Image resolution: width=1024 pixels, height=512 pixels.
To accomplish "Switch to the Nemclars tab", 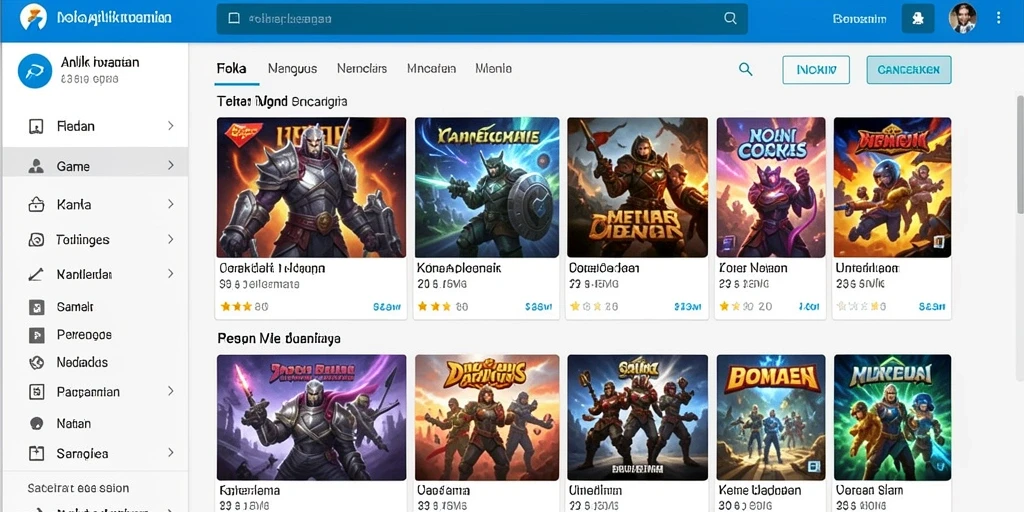I will pyautogui.click(x=362, y=69).
